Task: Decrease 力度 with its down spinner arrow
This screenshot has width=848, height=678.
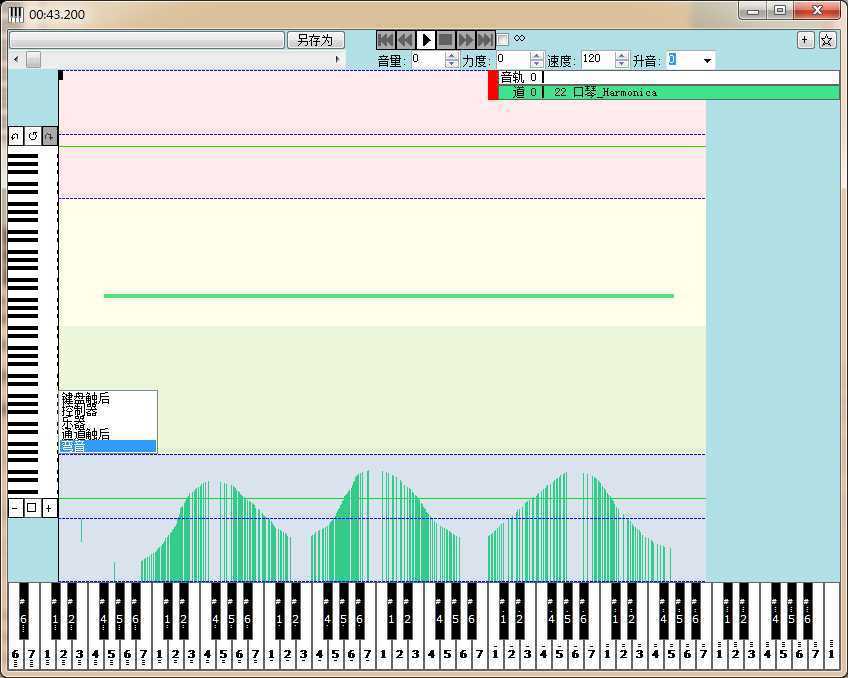Action: tap(536, 64)
